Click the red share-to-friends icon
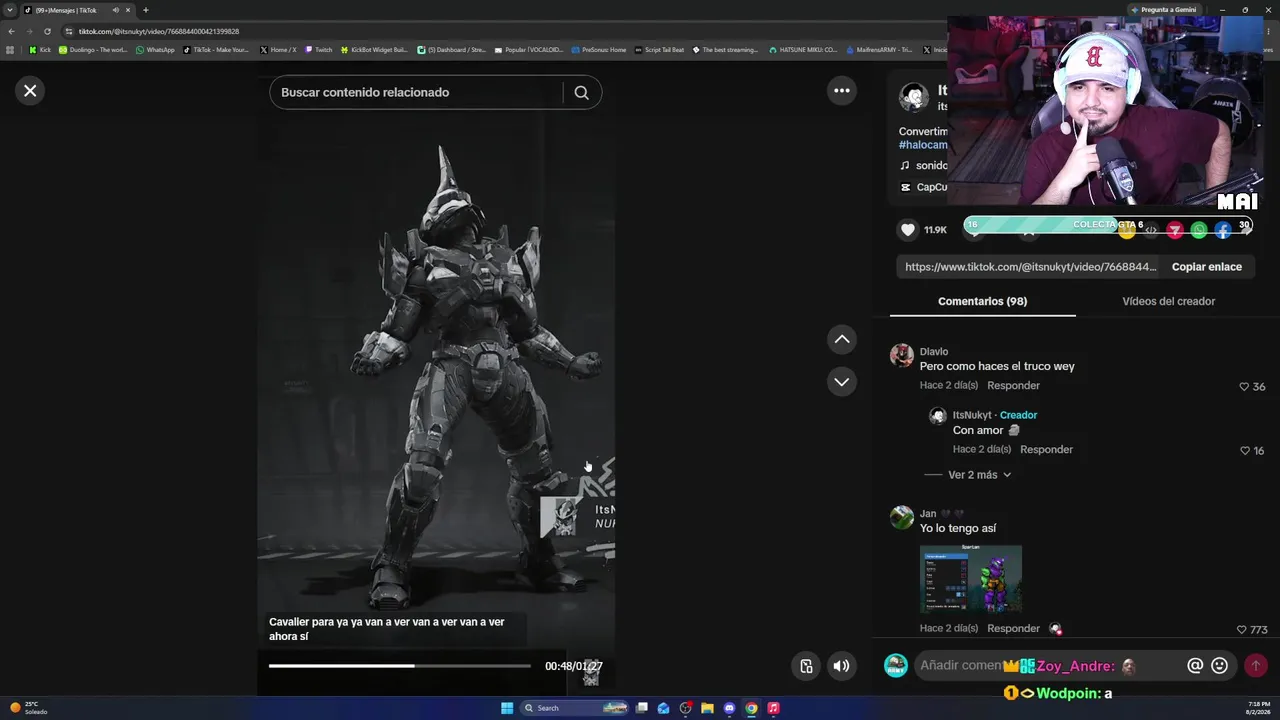This screenshot has width=1280, height=720. [x=1175, y=231]
